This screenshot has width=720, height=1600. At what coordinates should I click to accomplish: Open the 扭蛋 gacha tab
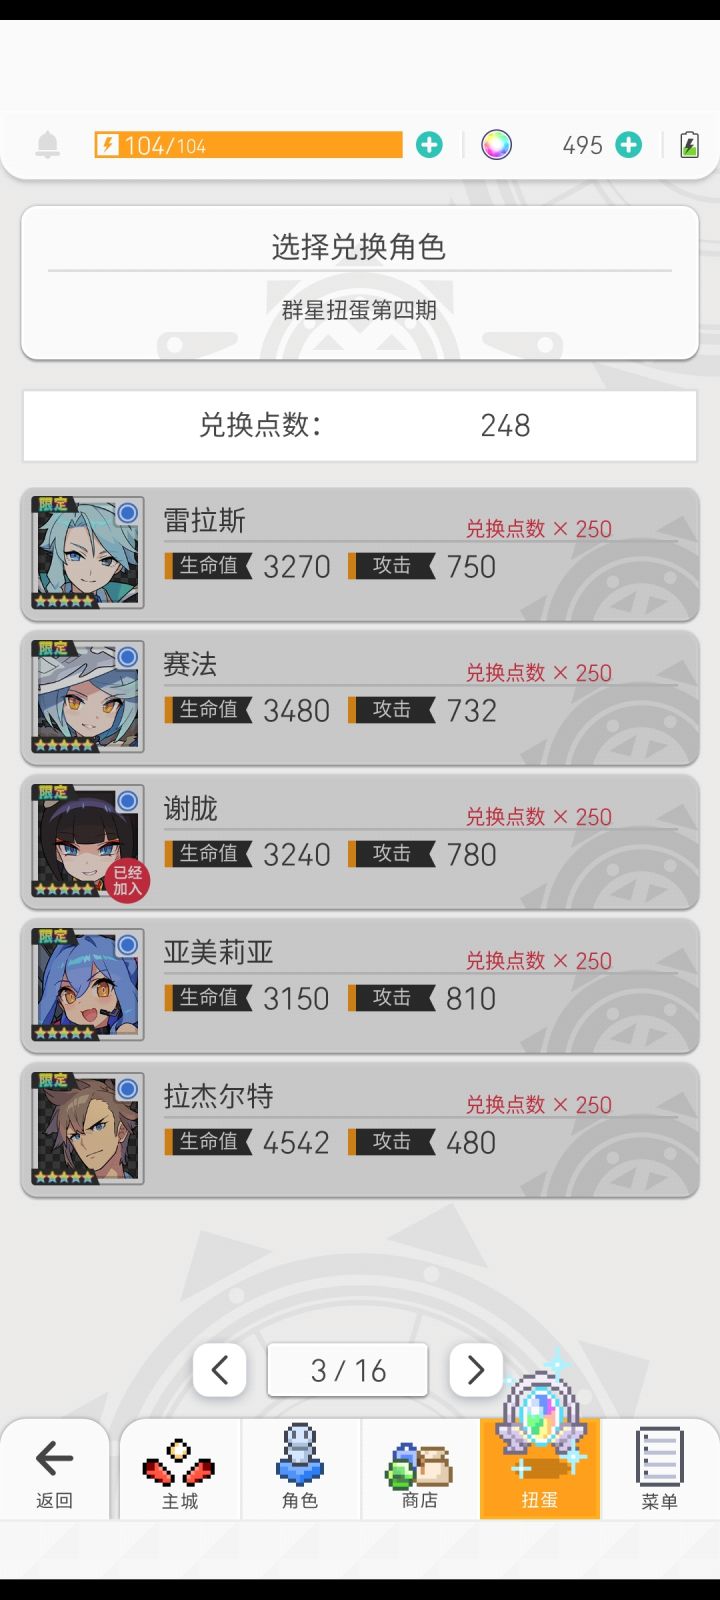click(540, 1469)
